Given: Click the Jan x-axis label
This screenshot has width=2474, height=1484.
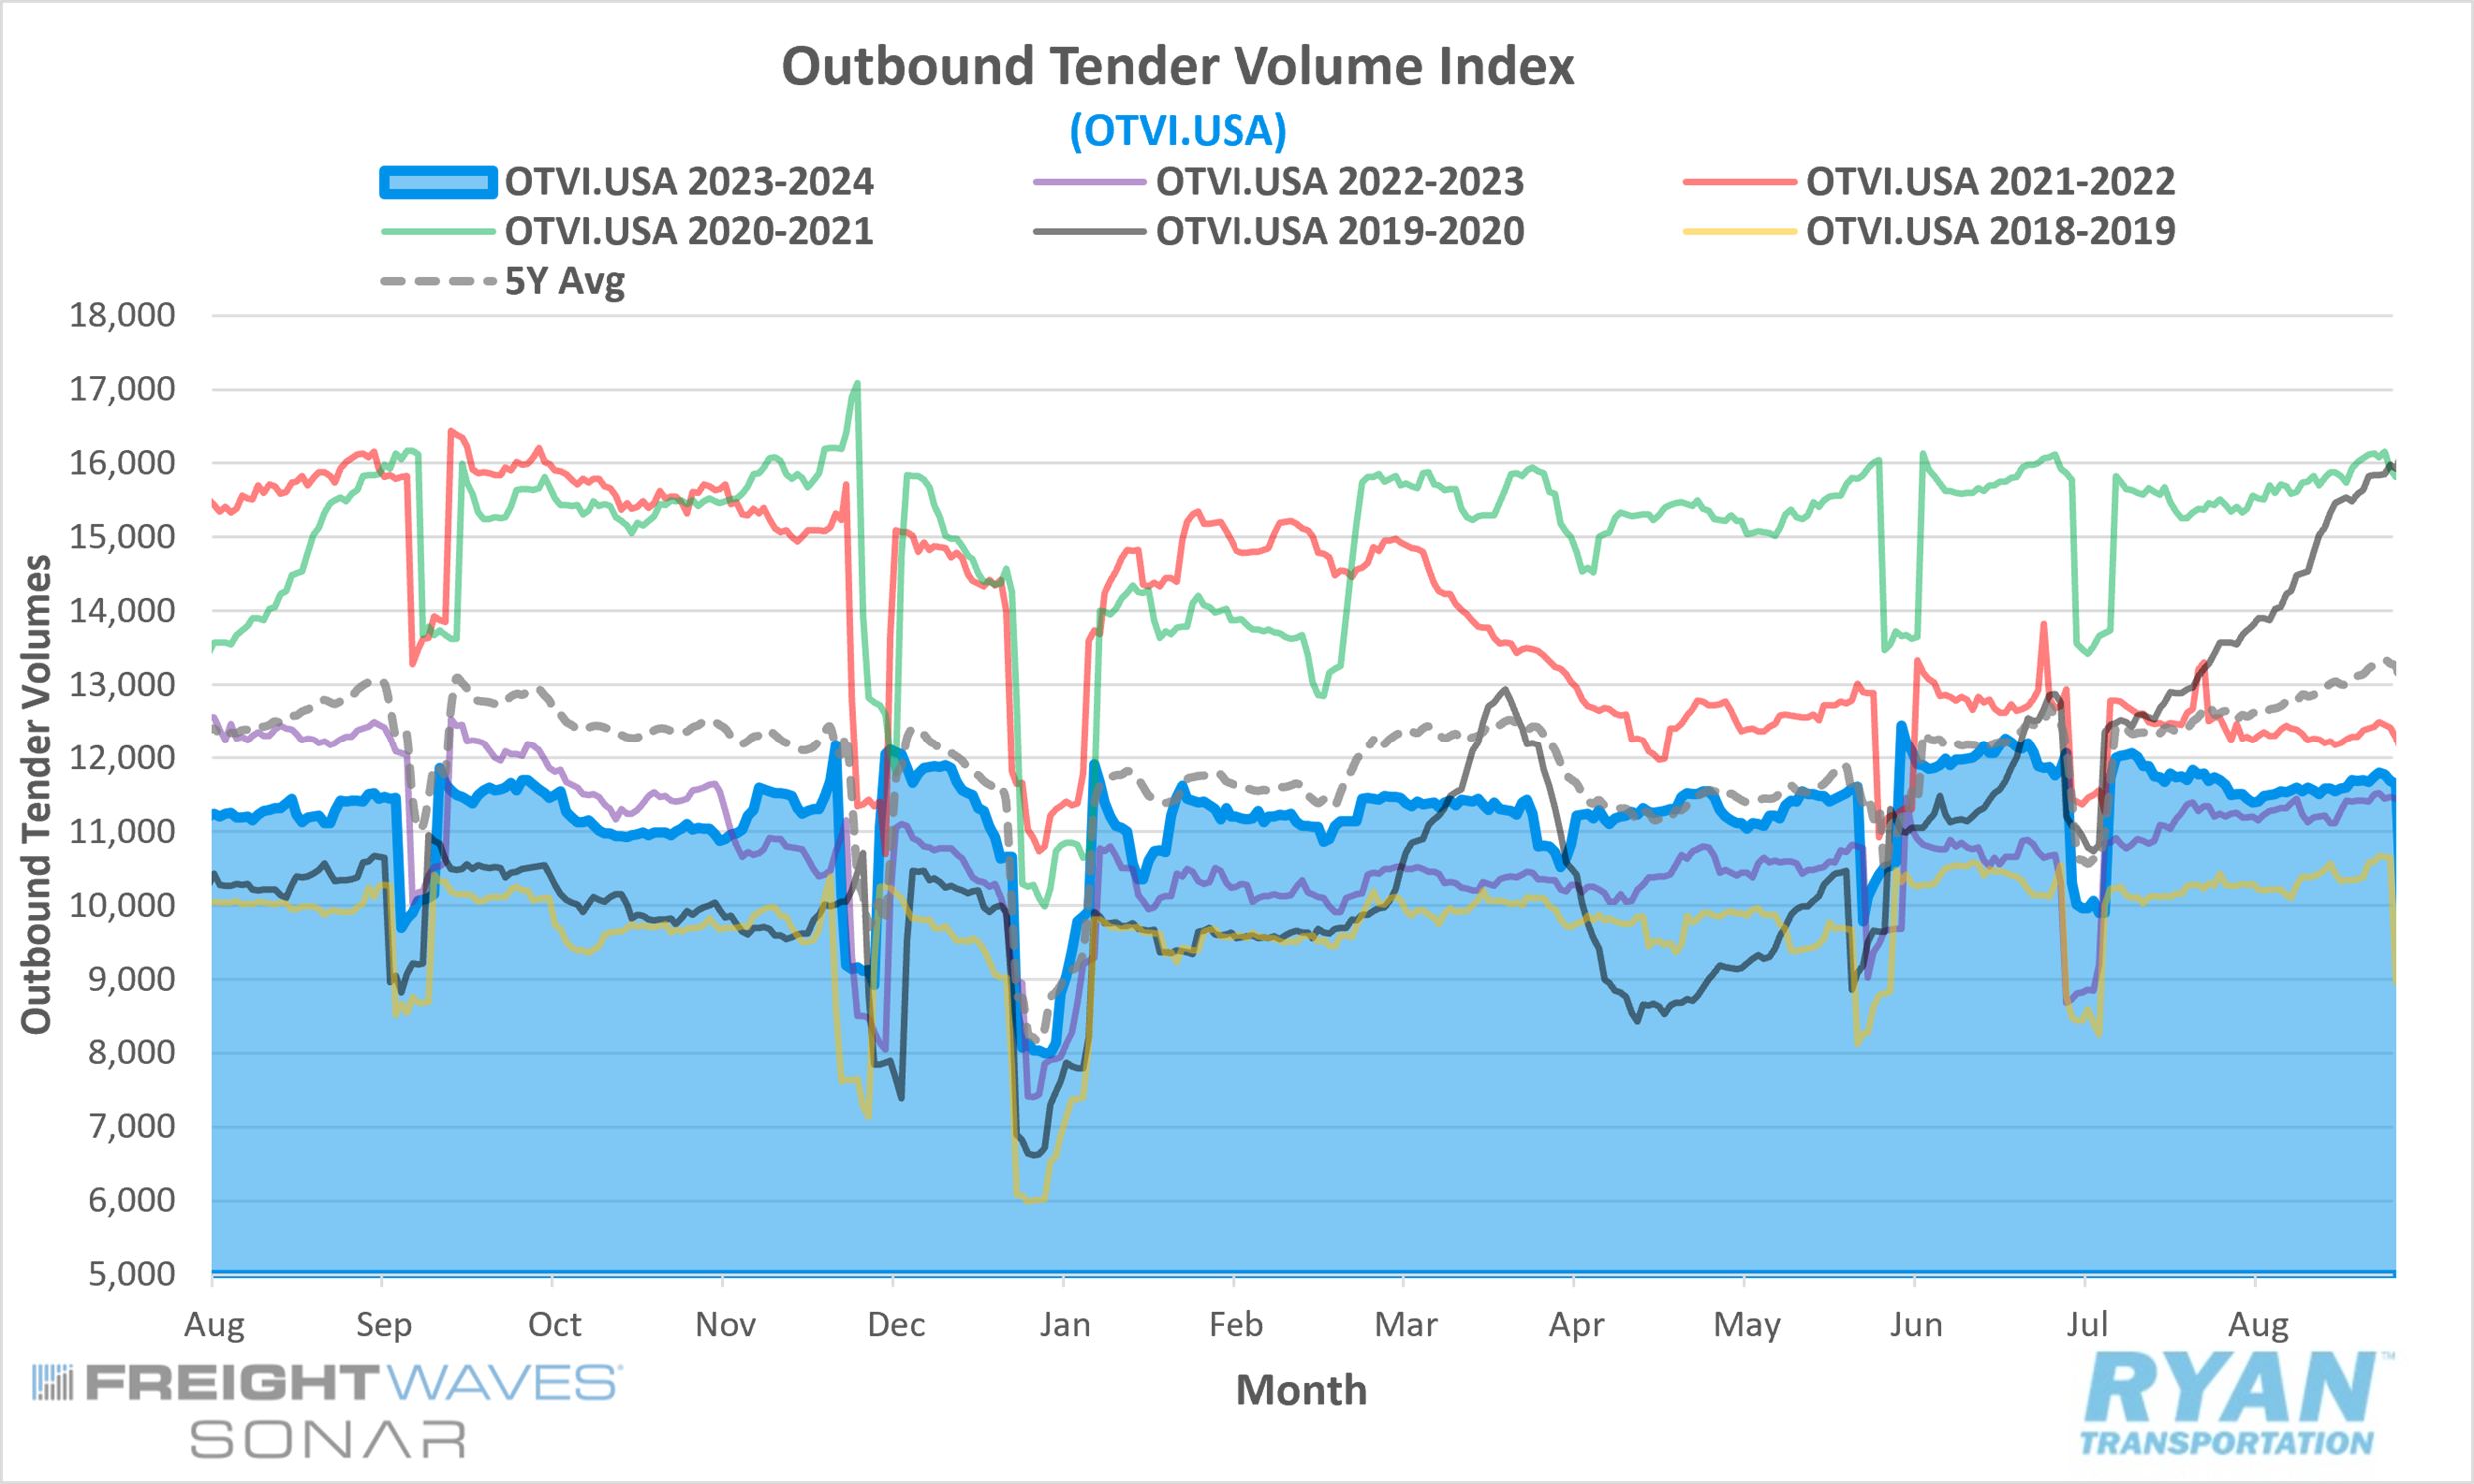Looking at the screenshot, I should click(x=1064, y=1325).
